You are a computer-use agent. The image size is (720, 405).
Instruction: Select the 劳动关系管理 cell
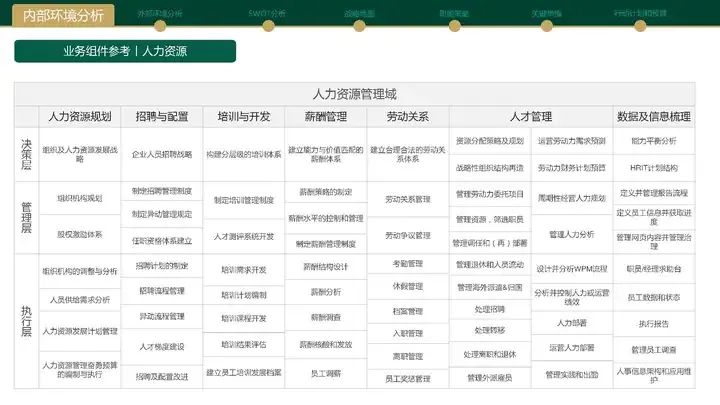tap(407, 199)
